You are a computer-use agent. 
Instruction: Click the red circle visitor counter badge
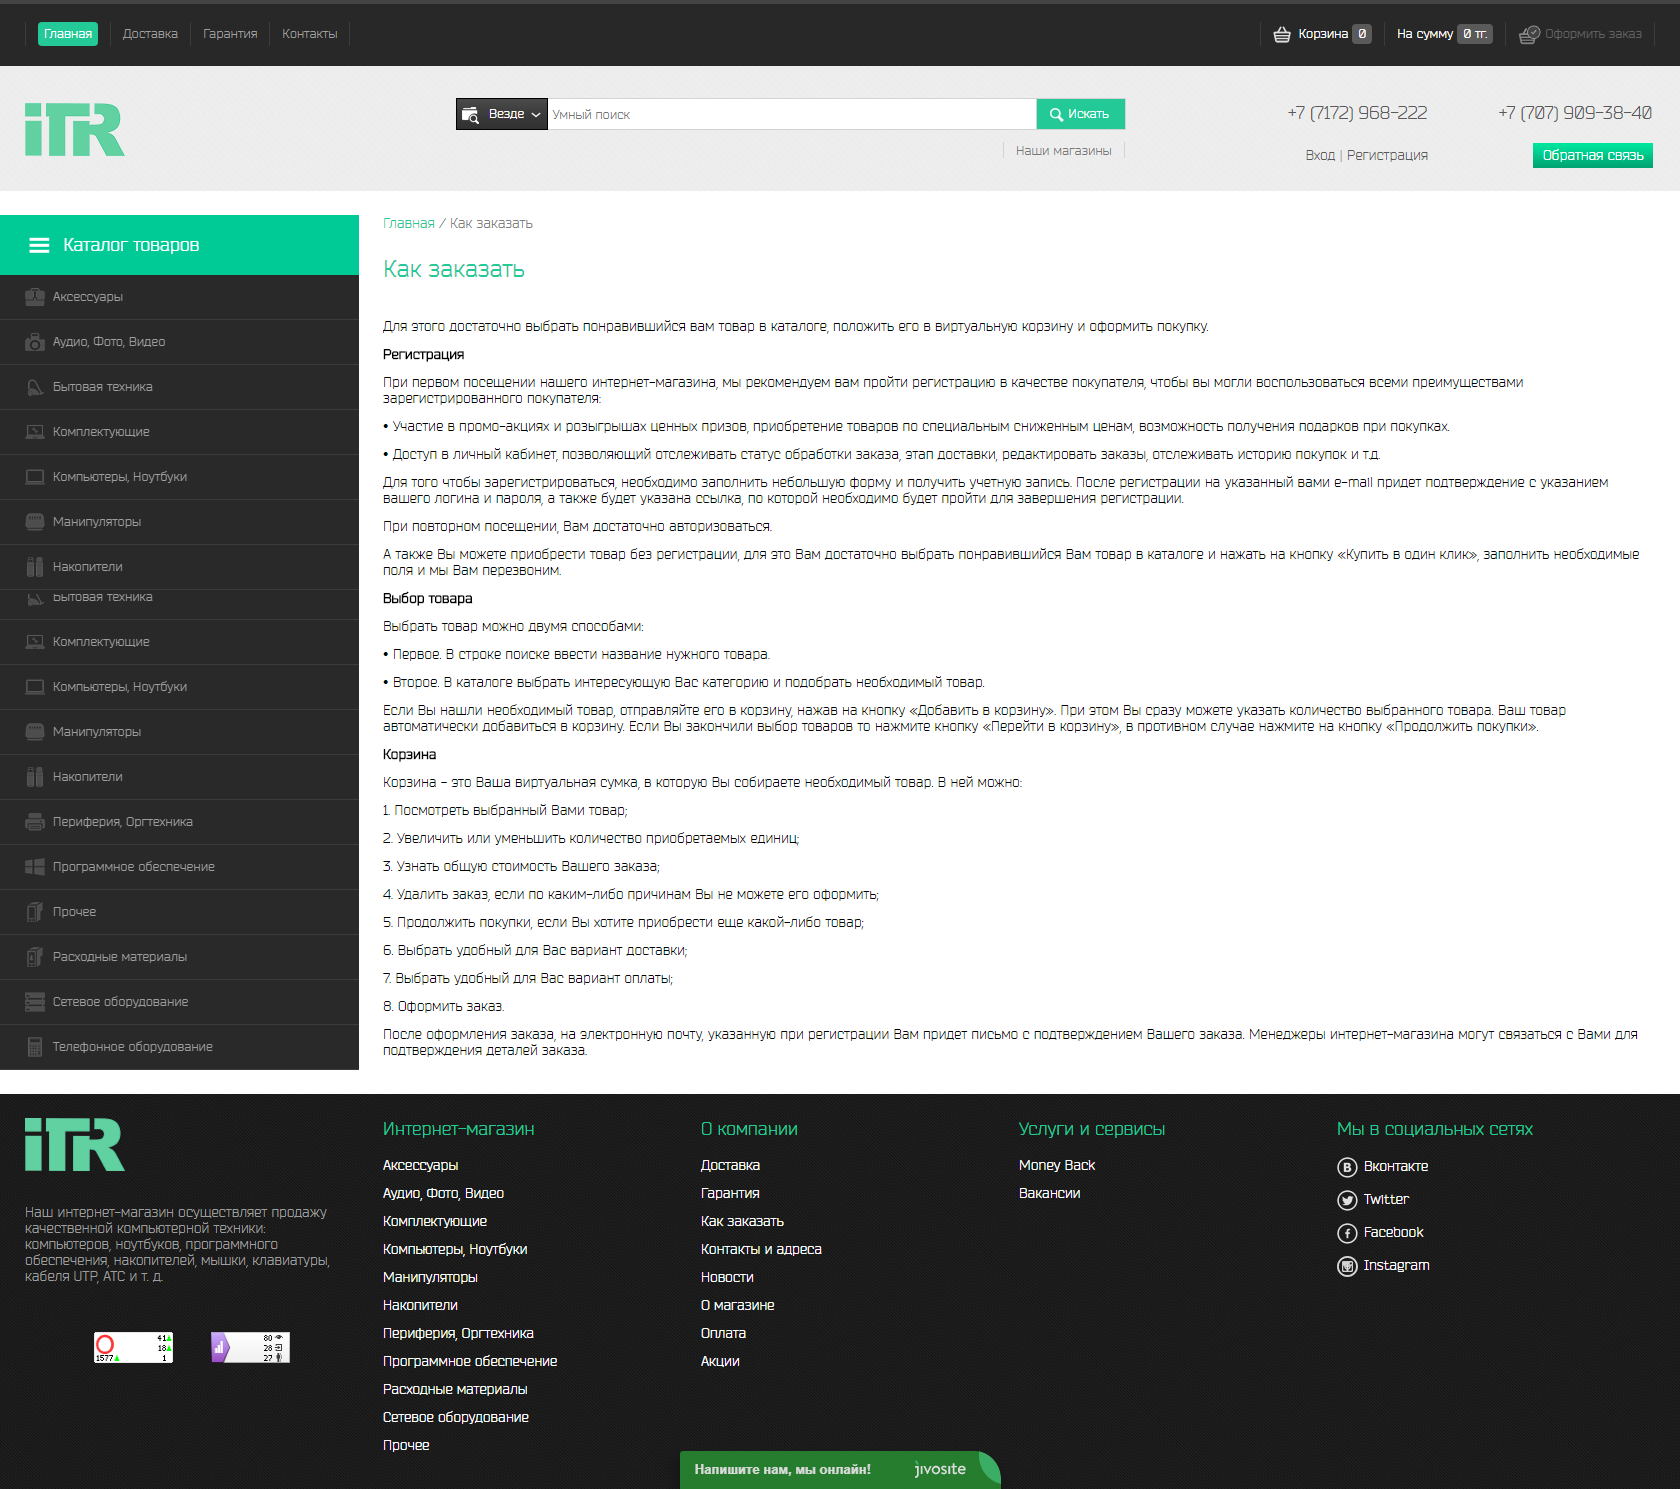(x=134, y=1347)
